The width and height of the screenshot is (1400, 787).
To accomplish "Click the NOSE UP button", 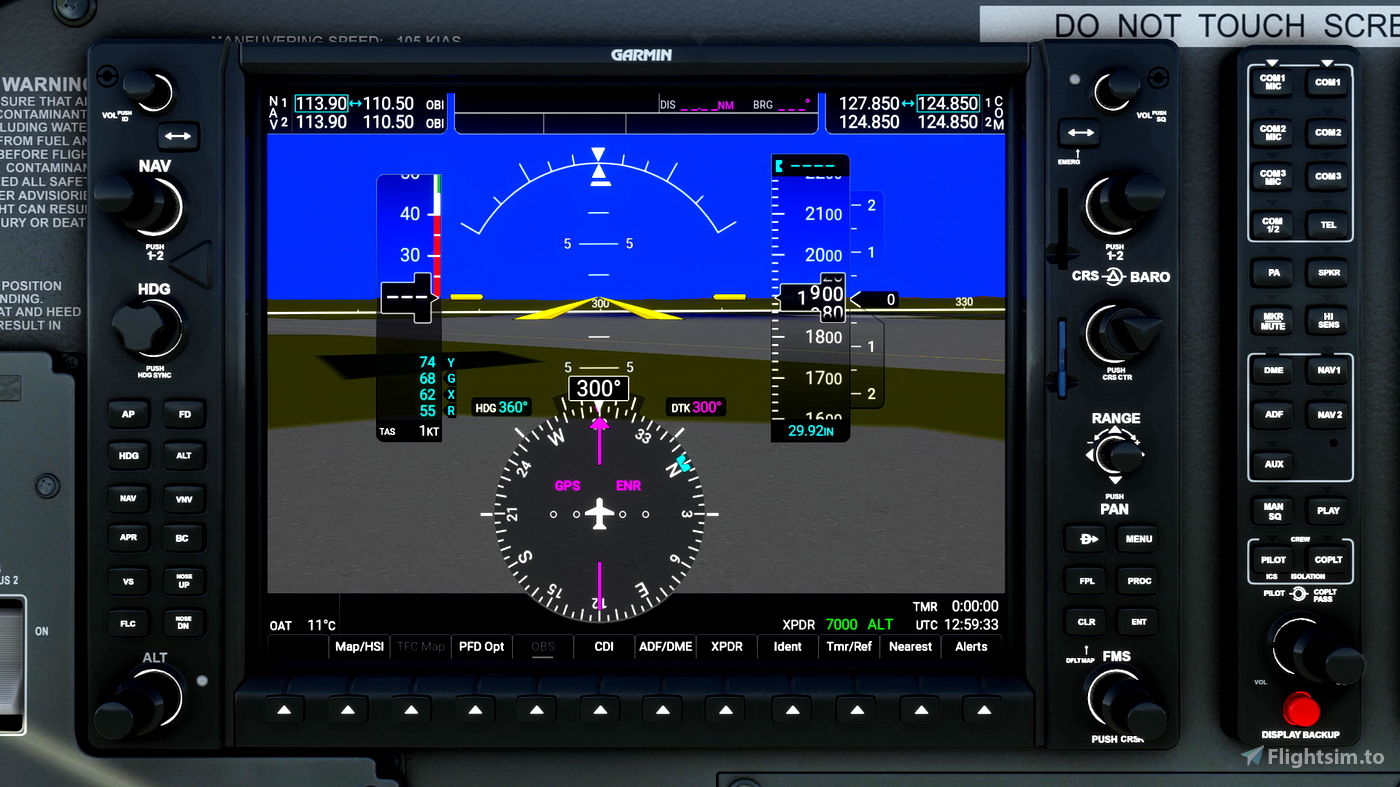I will click(x=184, y=581).
